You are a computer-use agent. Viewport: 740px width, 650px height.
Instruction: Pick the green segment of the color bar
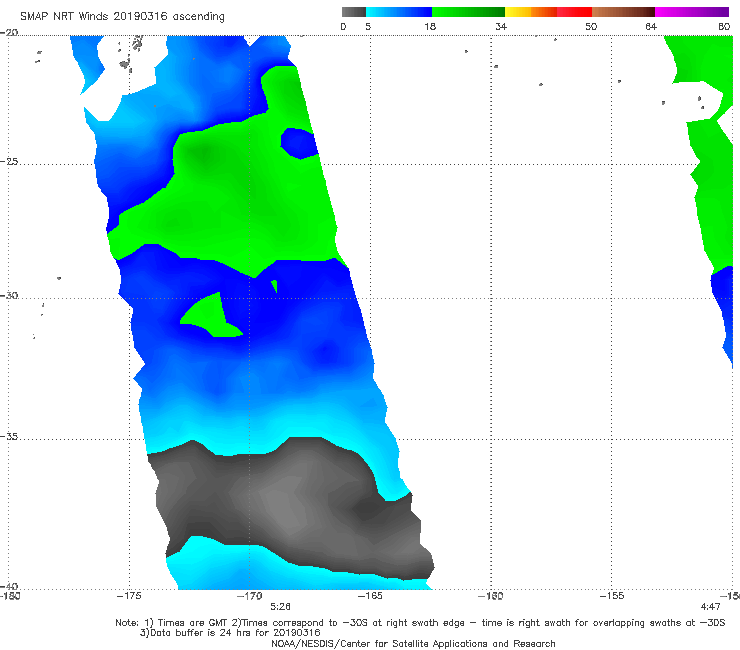[468, 12]
